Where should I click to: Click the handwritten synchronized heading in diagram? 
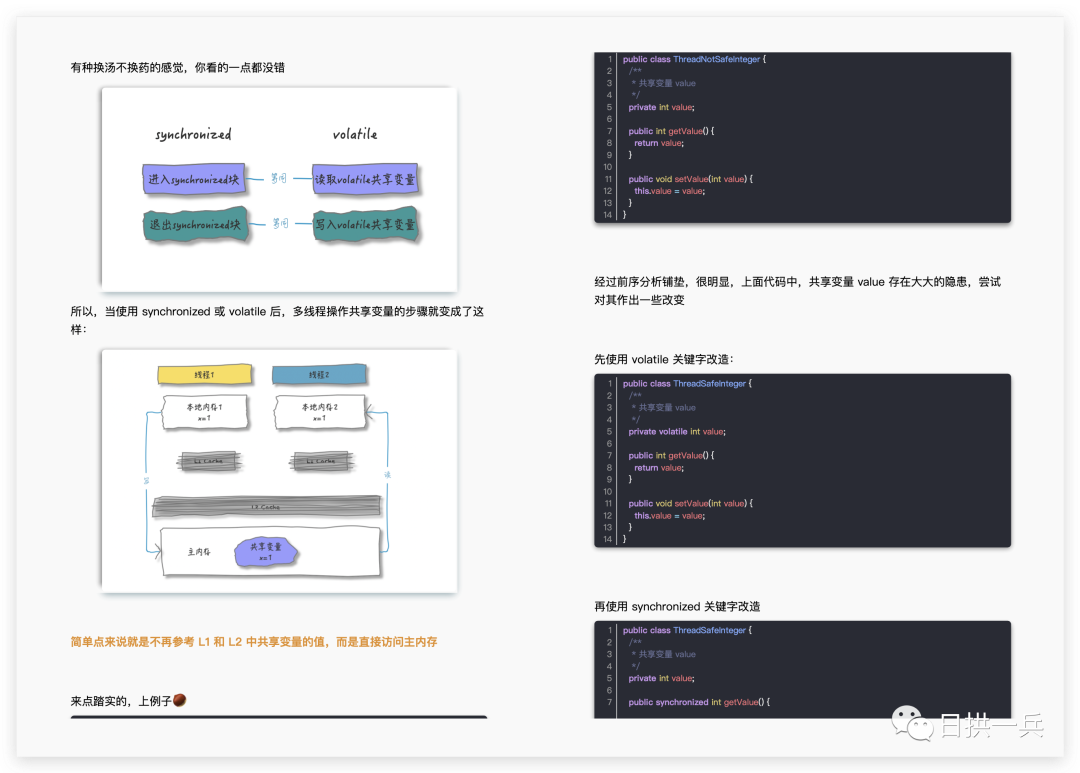tap(194, 134)
